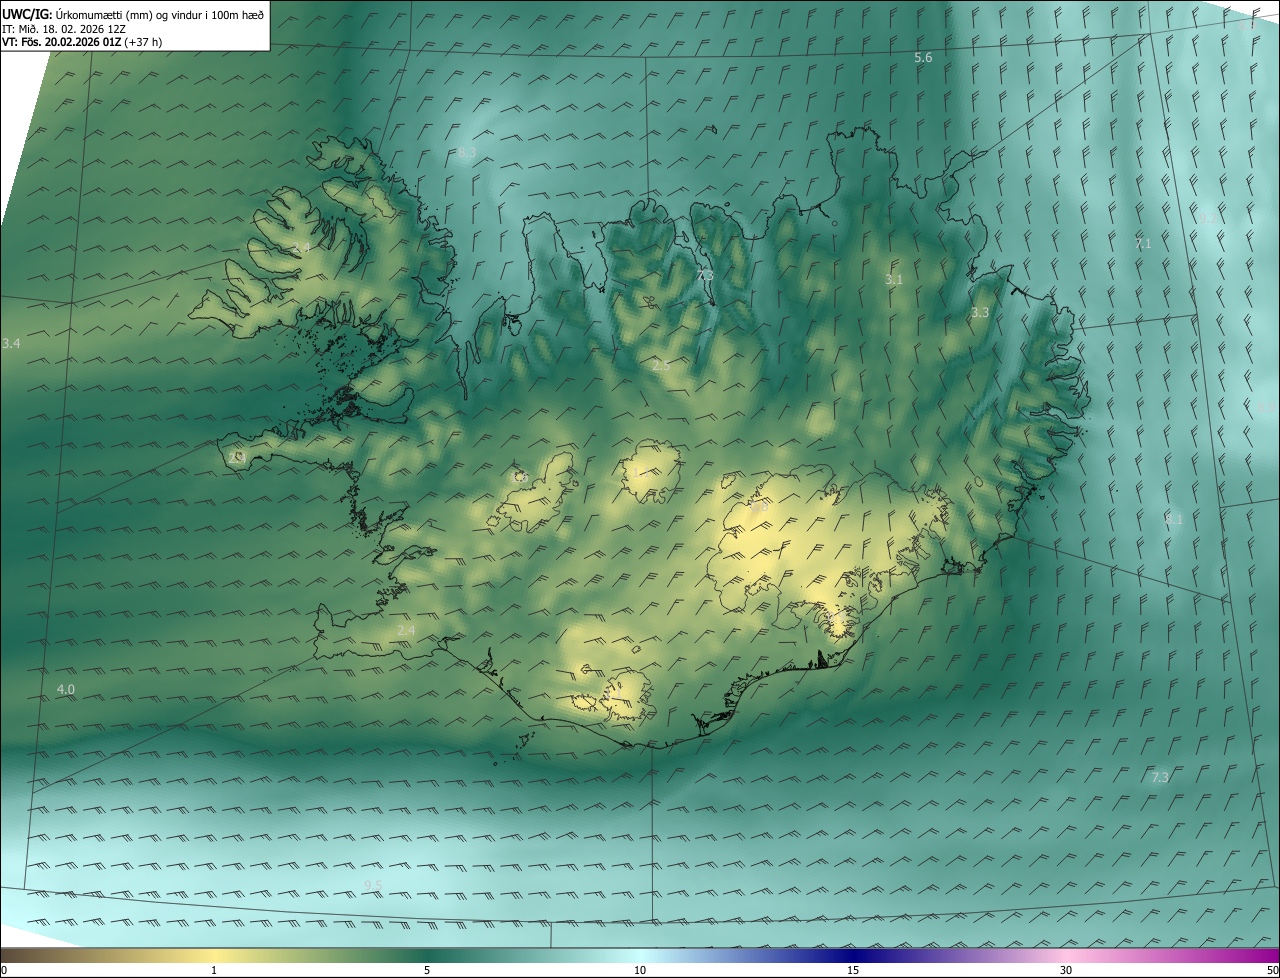Screen dimensions: 1280x978
Task: Click the 9.5 value label on the map
Action: (x=372, y=885)
